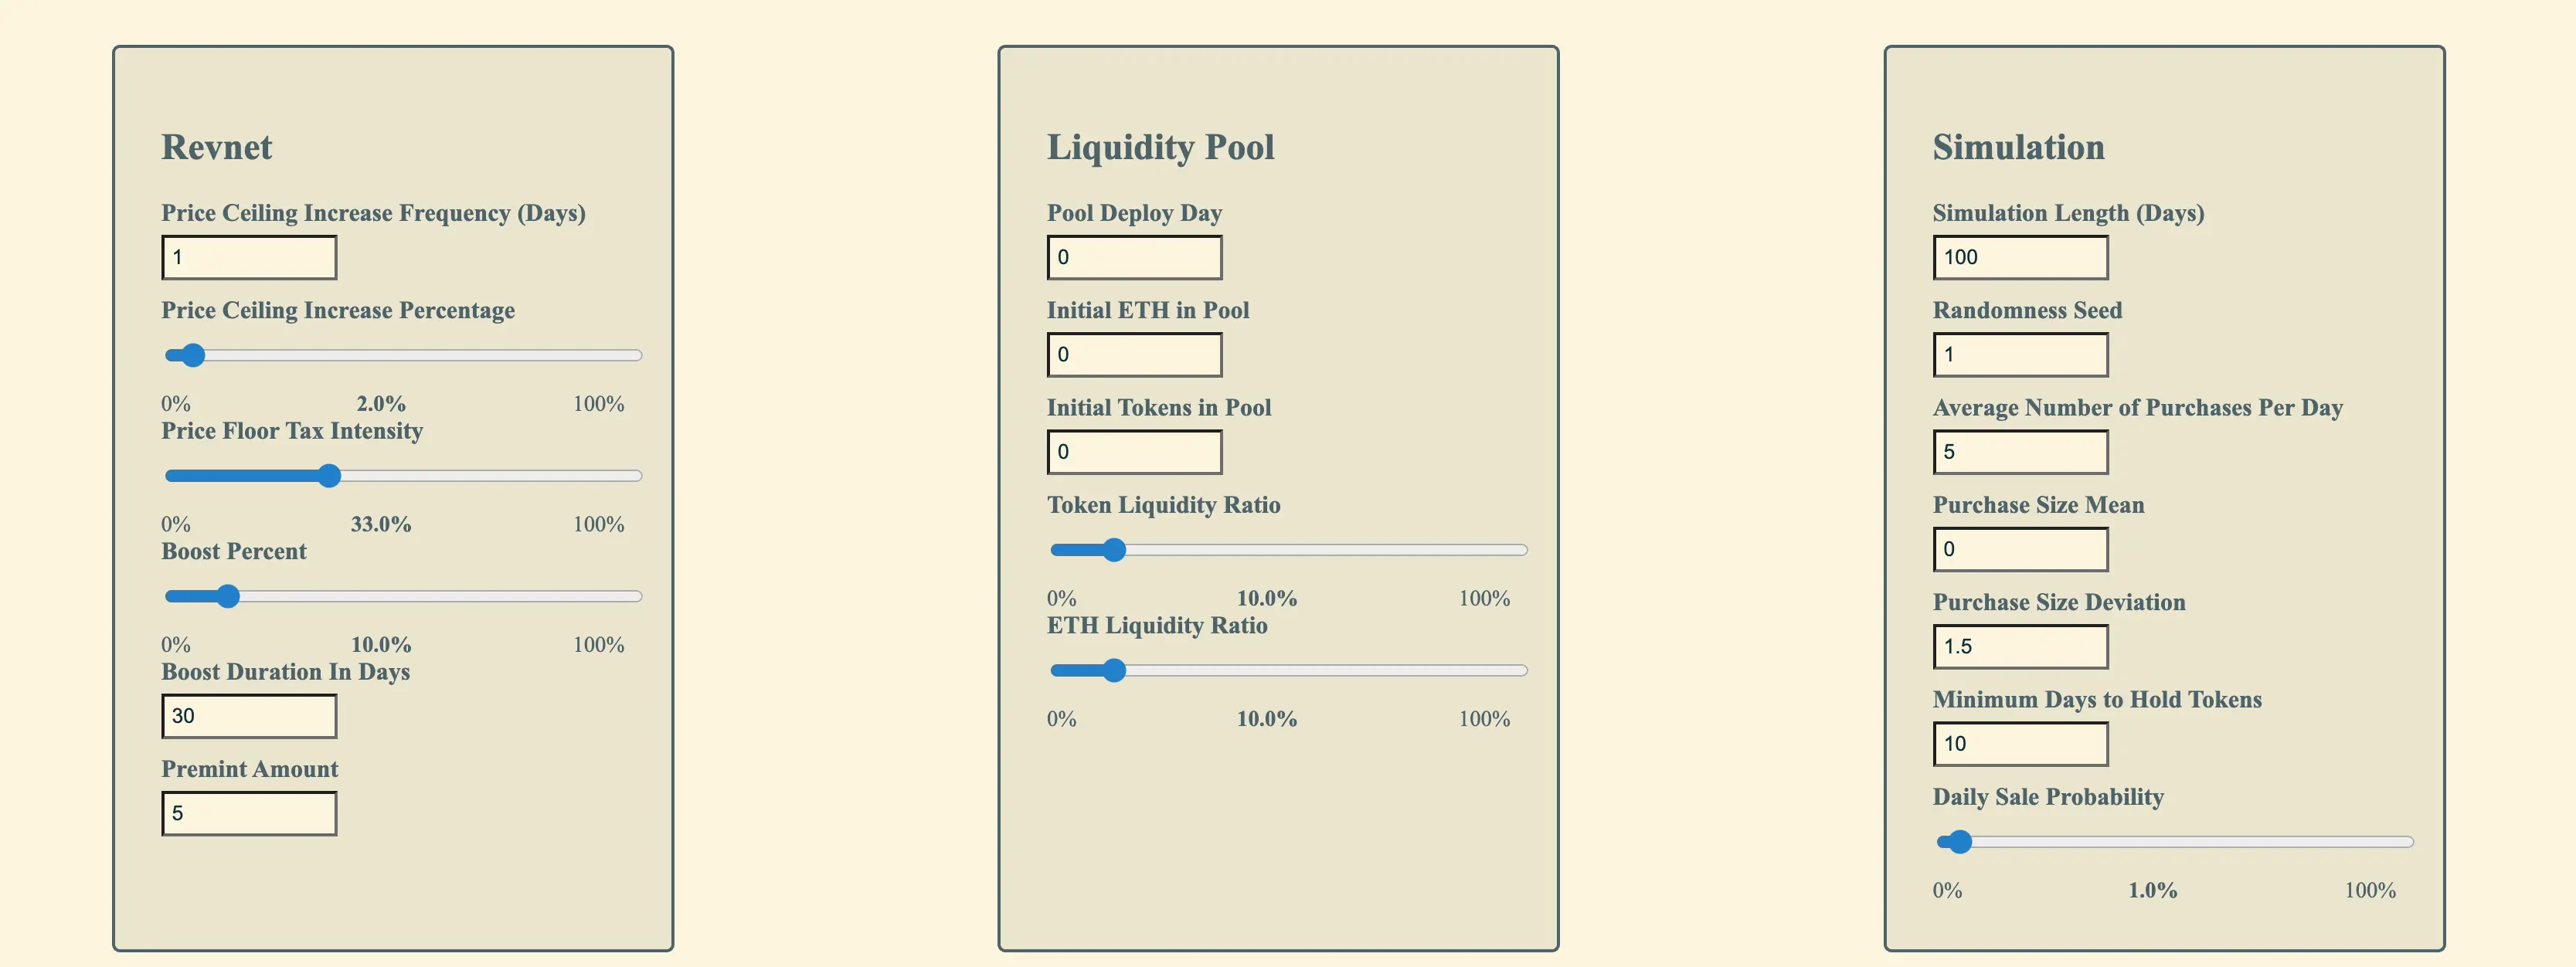Viewport: 2576px width, 967px height.
Task: Click the Liquidity Pool panel title
Action: tap(1160, 147)
